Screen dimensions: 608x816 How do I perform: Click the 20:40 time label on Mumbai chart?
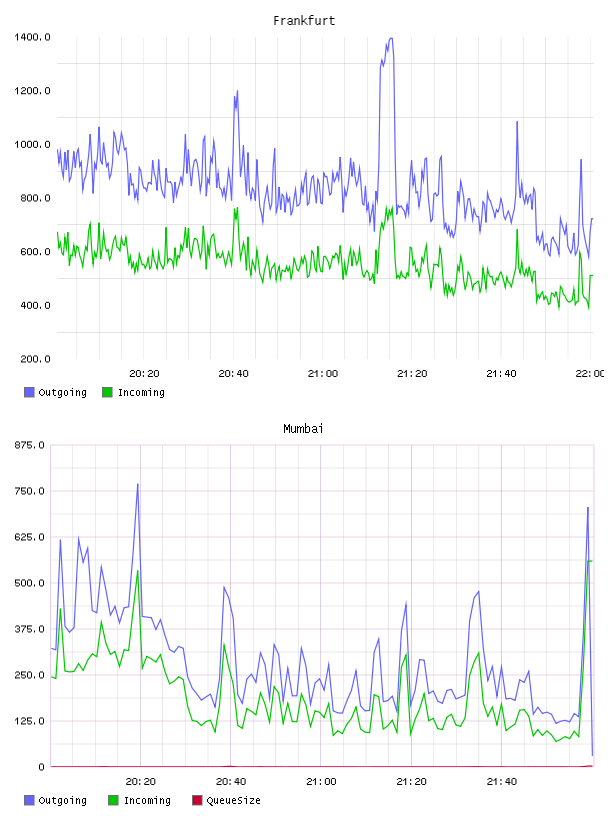pos(231,781)
